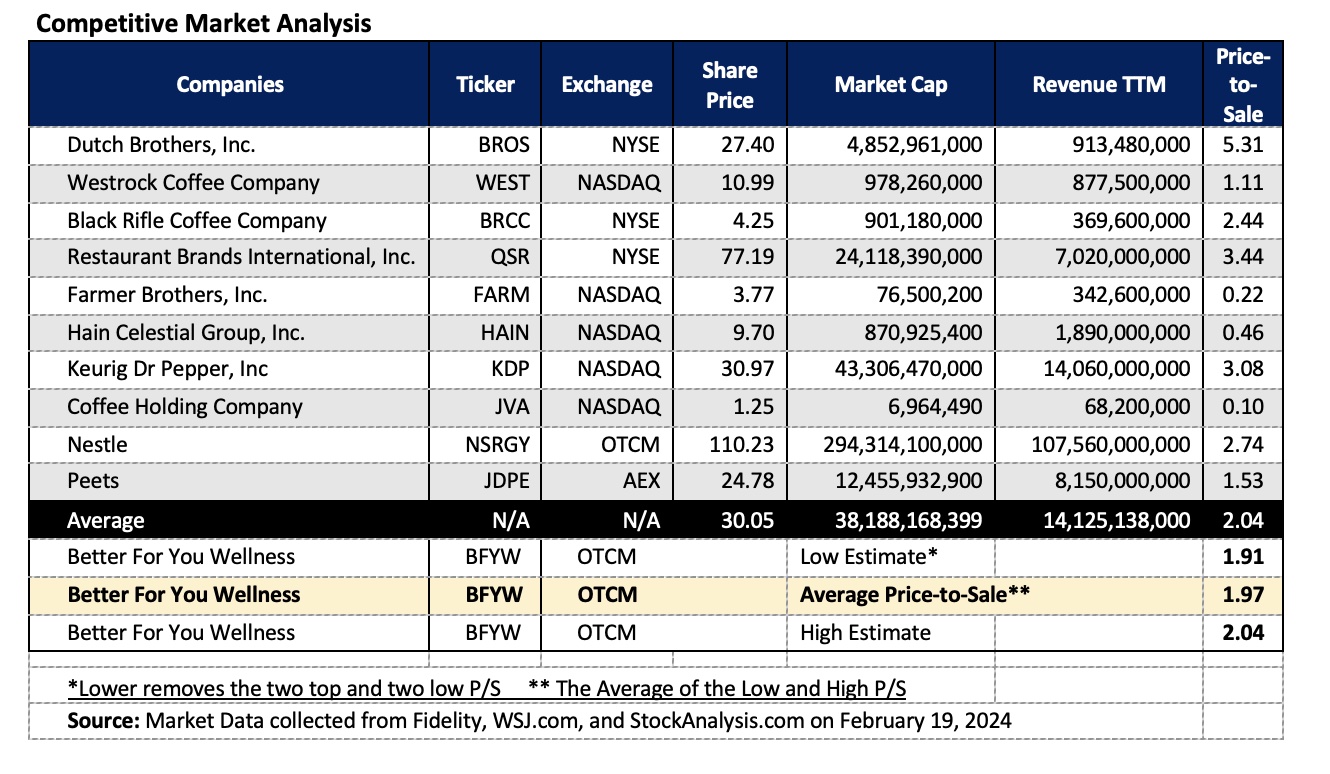Select Westrock Coffee Company row name

click(193, 183)
